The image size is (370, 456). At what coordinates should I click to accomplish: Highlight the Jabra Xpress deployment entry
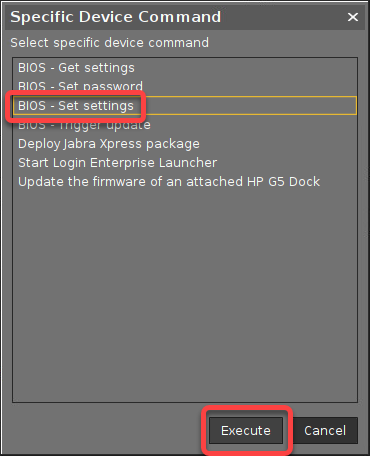185,144
